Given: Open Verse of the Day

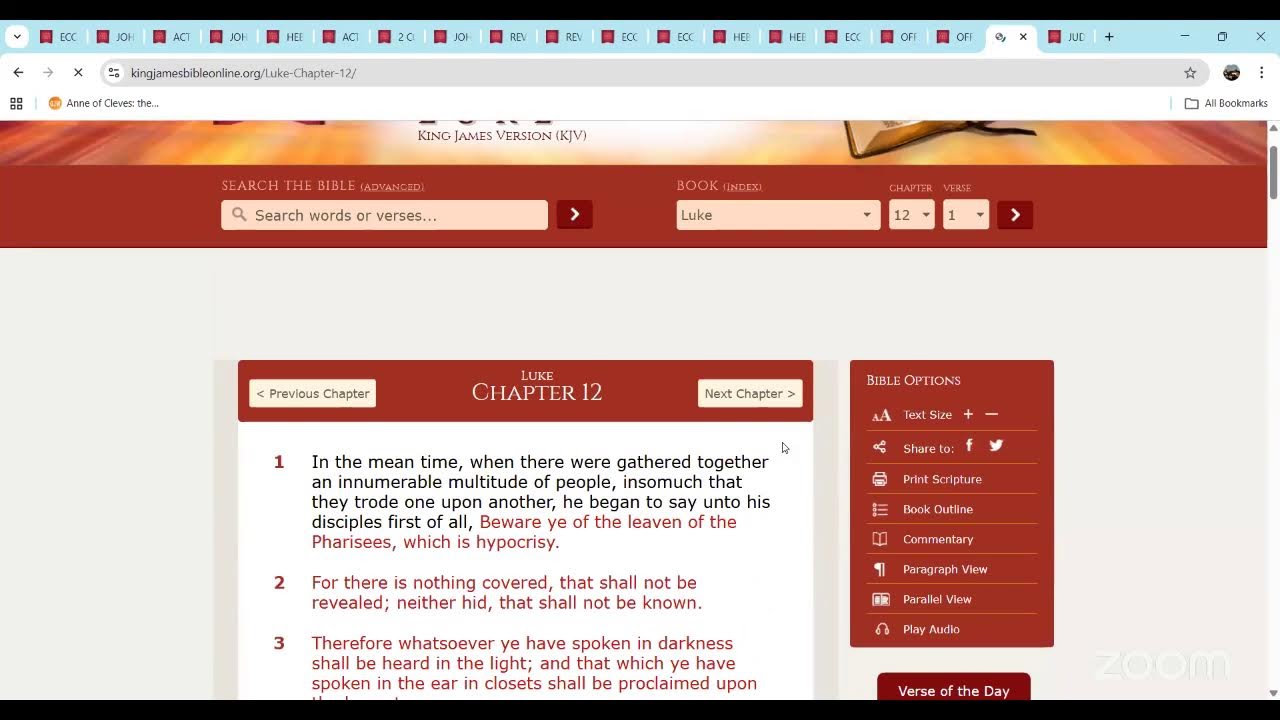Looking at the screenshot, I should click(x=954, y=690).
